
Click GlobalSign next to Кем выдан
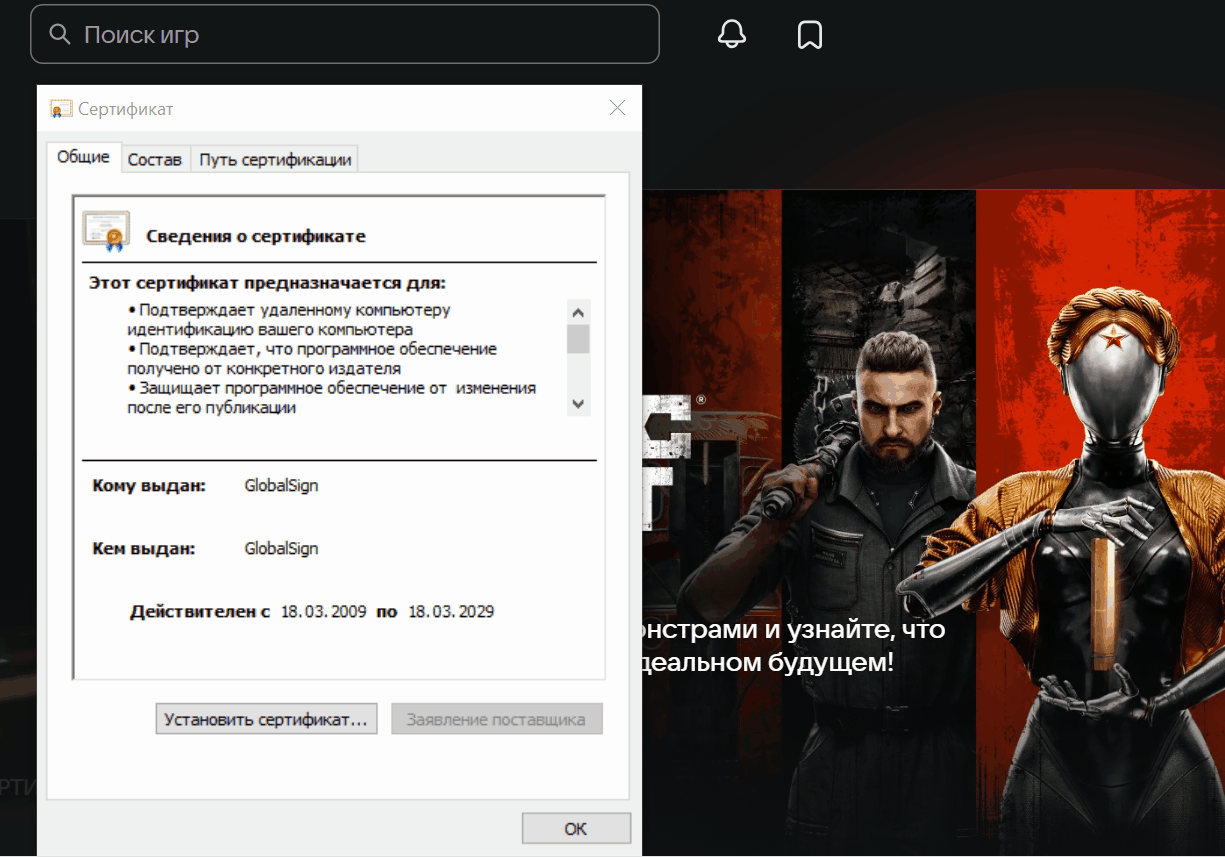pos(281,549)
